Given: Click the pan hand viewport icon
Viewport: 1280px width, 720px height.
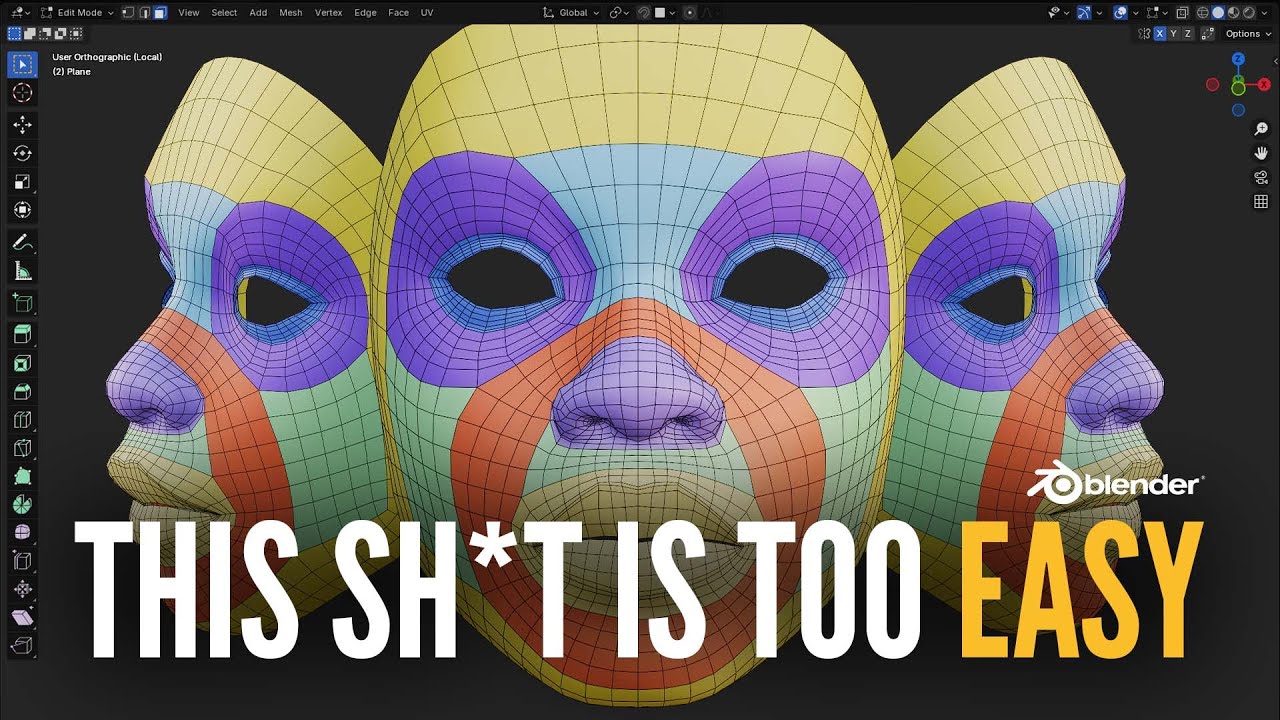Looking at the screenshot, I should [x=1261, y=153].
